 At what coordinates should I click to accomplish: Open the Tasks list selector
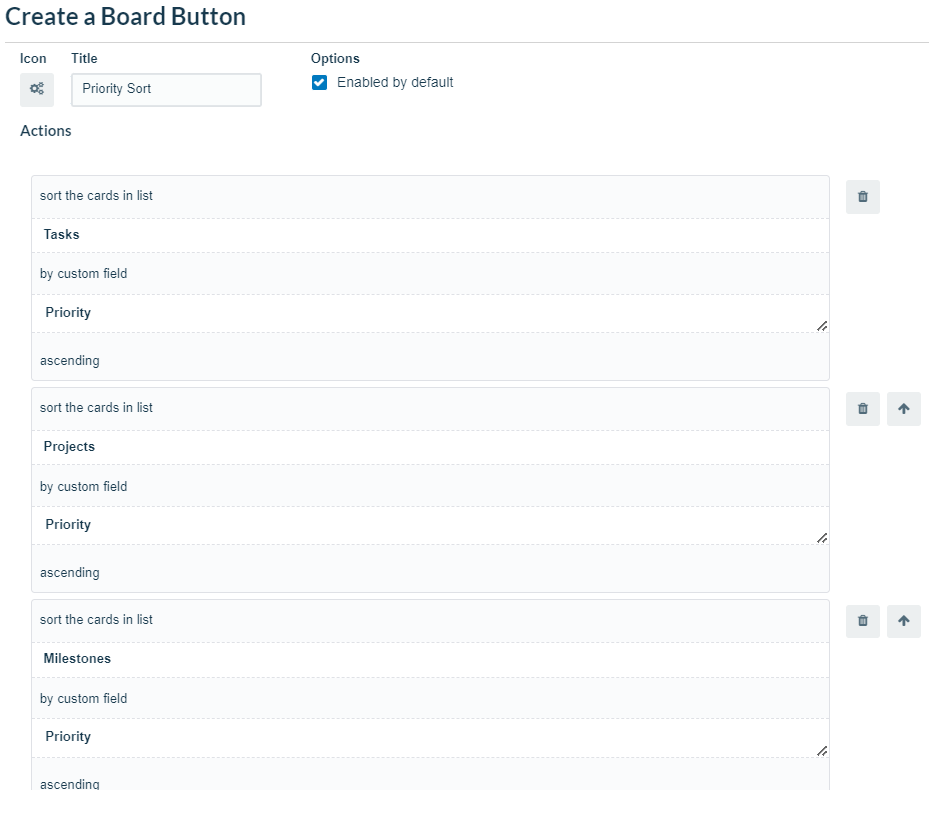(x=430, y=234)
